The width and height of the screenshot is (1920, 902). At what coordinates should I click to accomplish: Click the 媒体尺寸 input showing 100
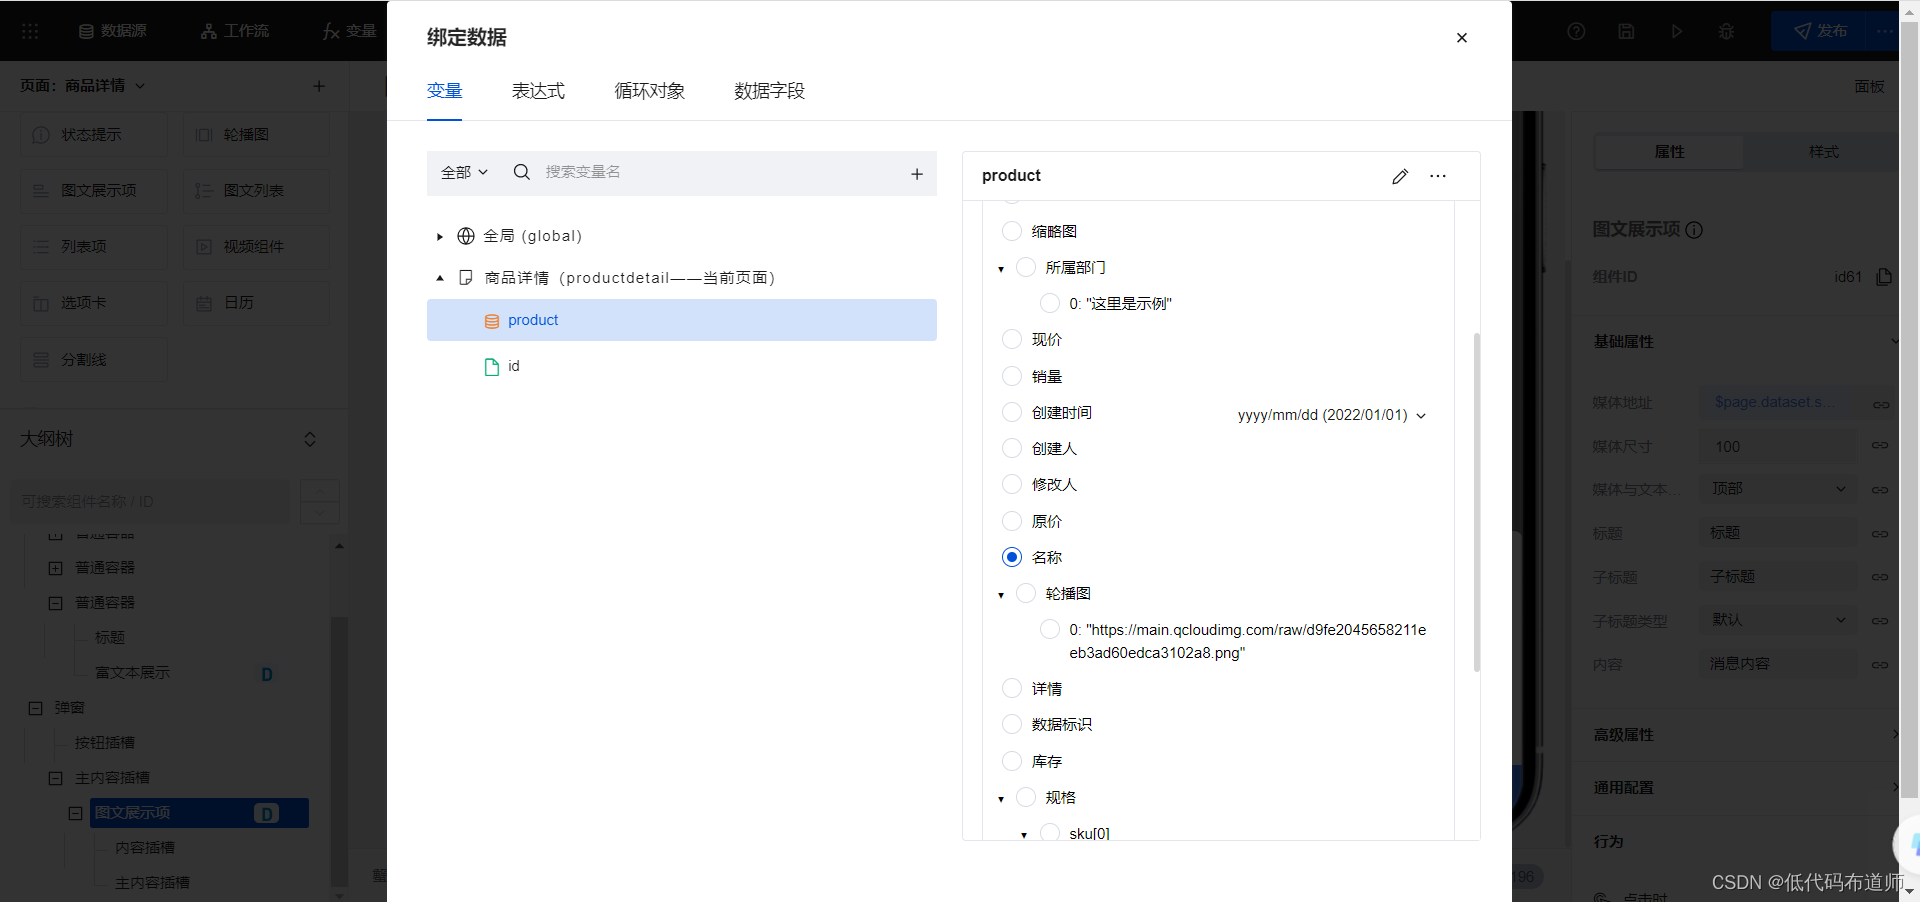click(1779, 446)
